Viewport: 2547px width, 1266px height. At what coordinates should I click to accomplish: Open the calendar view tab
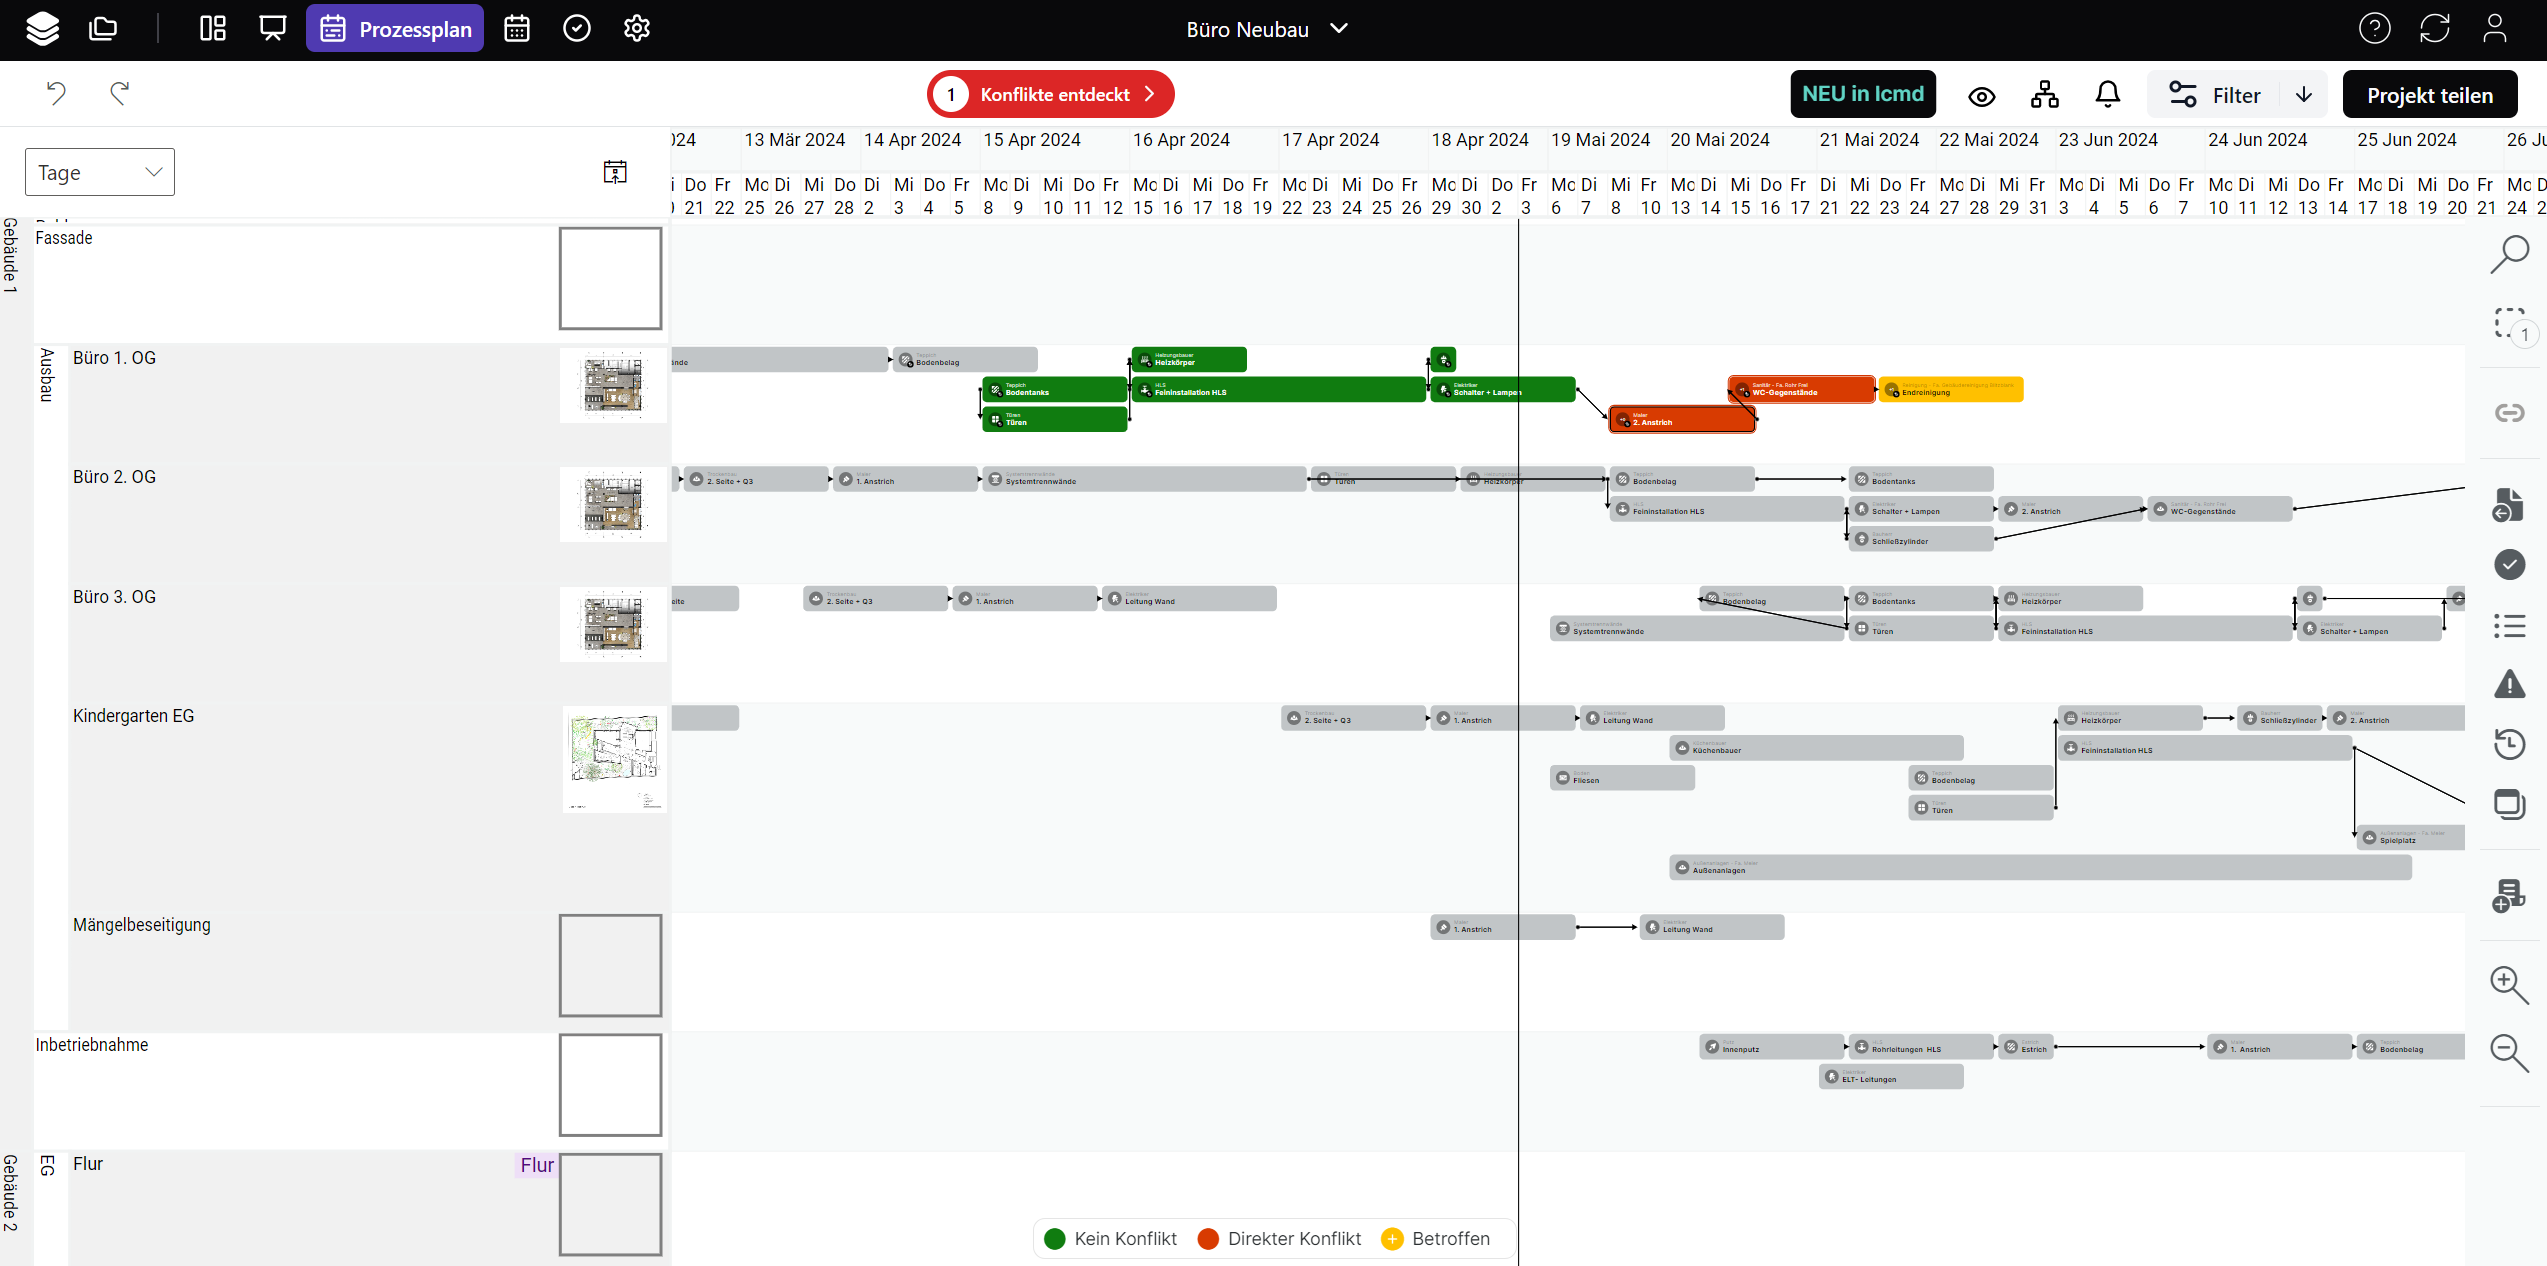click(x=517, y=29)
